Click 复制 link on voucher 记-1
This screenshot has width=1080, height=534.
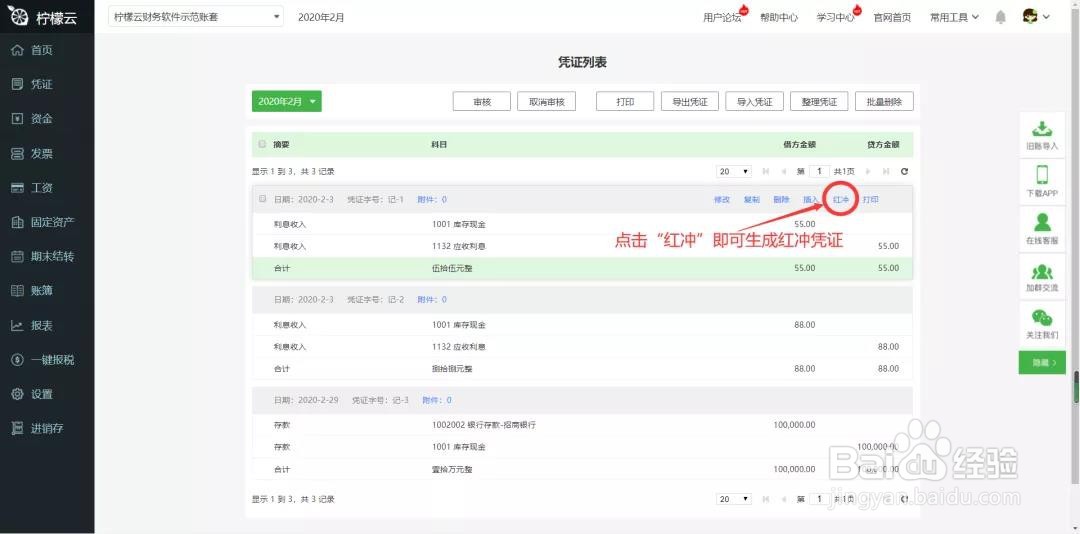coord(751,200)
